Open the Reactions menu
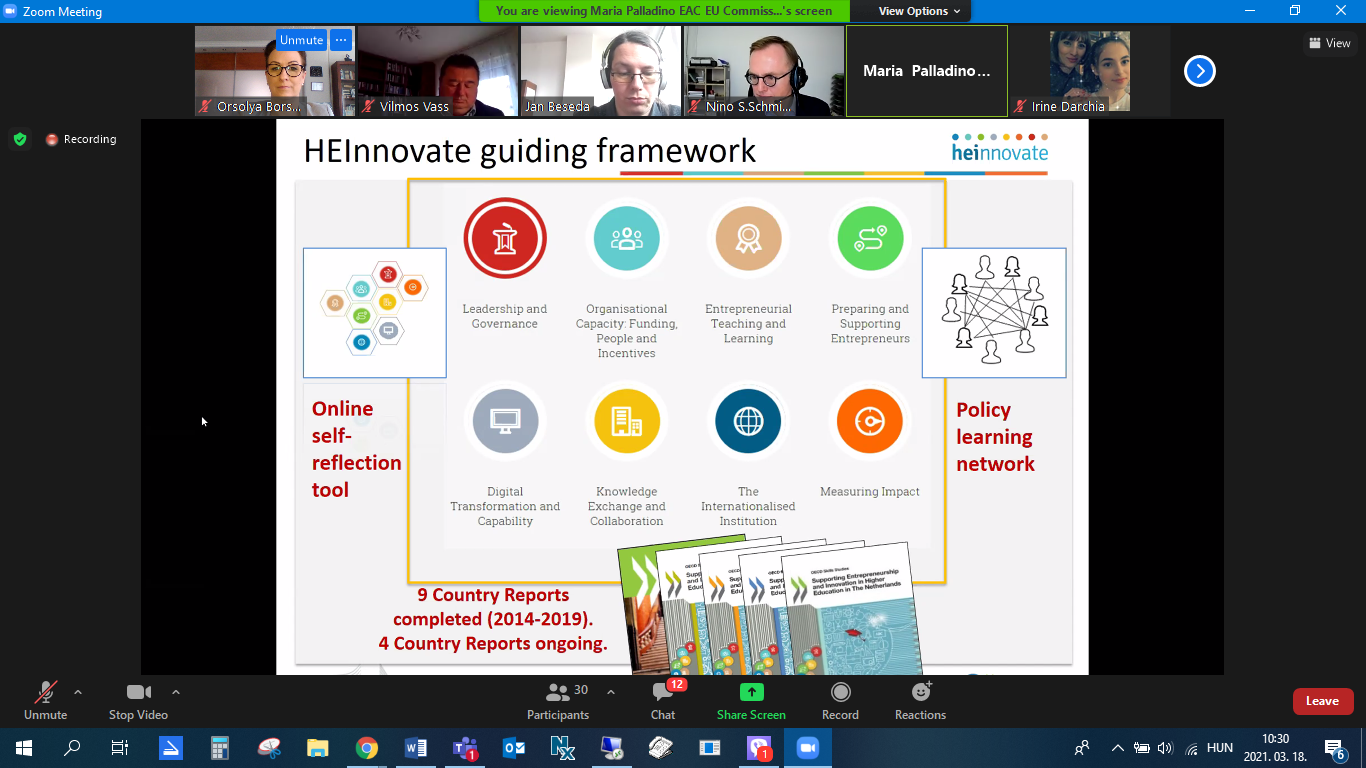Screen dimensions: 1366x768 click(920, 700)
